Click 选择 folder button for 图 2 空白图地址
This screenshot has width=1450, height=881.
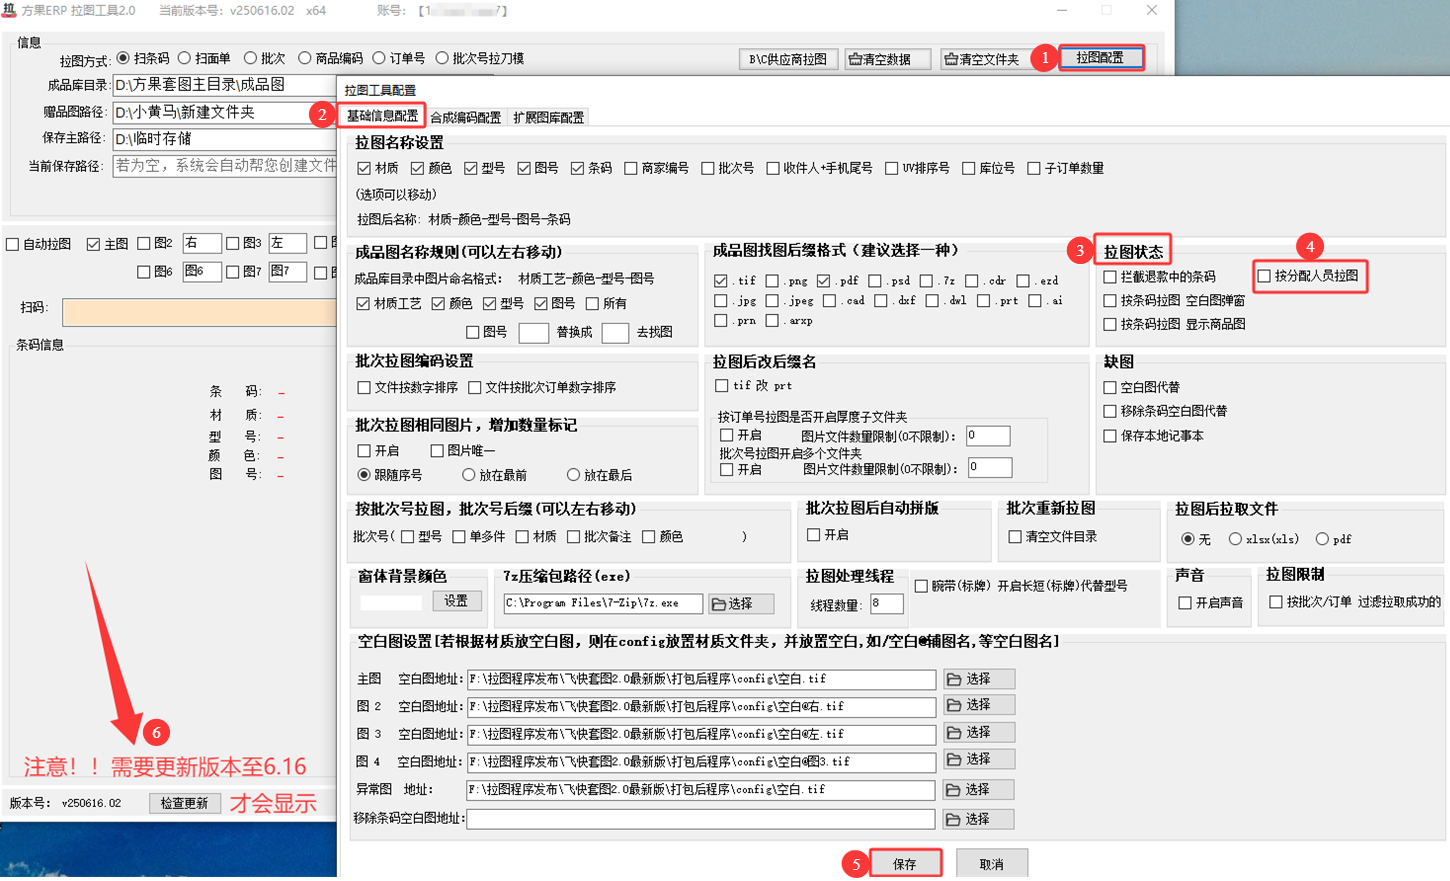tap(978, 706)
